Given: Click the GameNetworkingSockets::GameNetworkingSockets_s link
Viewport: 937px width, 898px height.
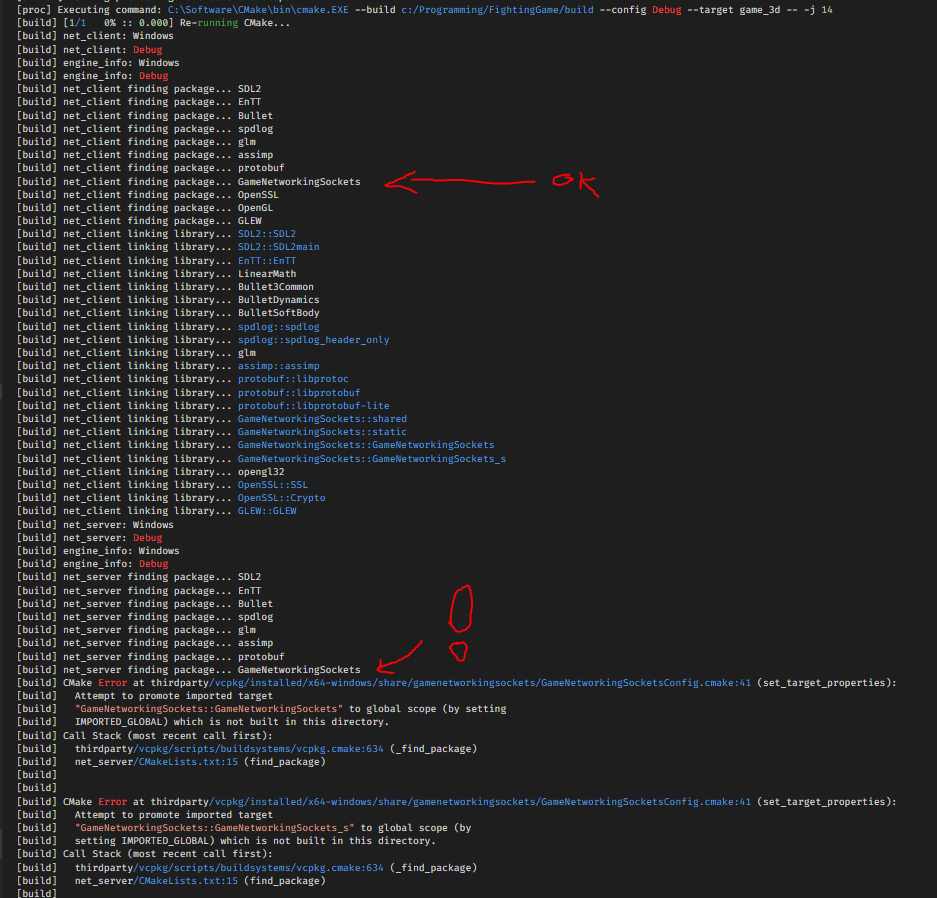Looking at the screenshot, I should click(x=370, y=458).
